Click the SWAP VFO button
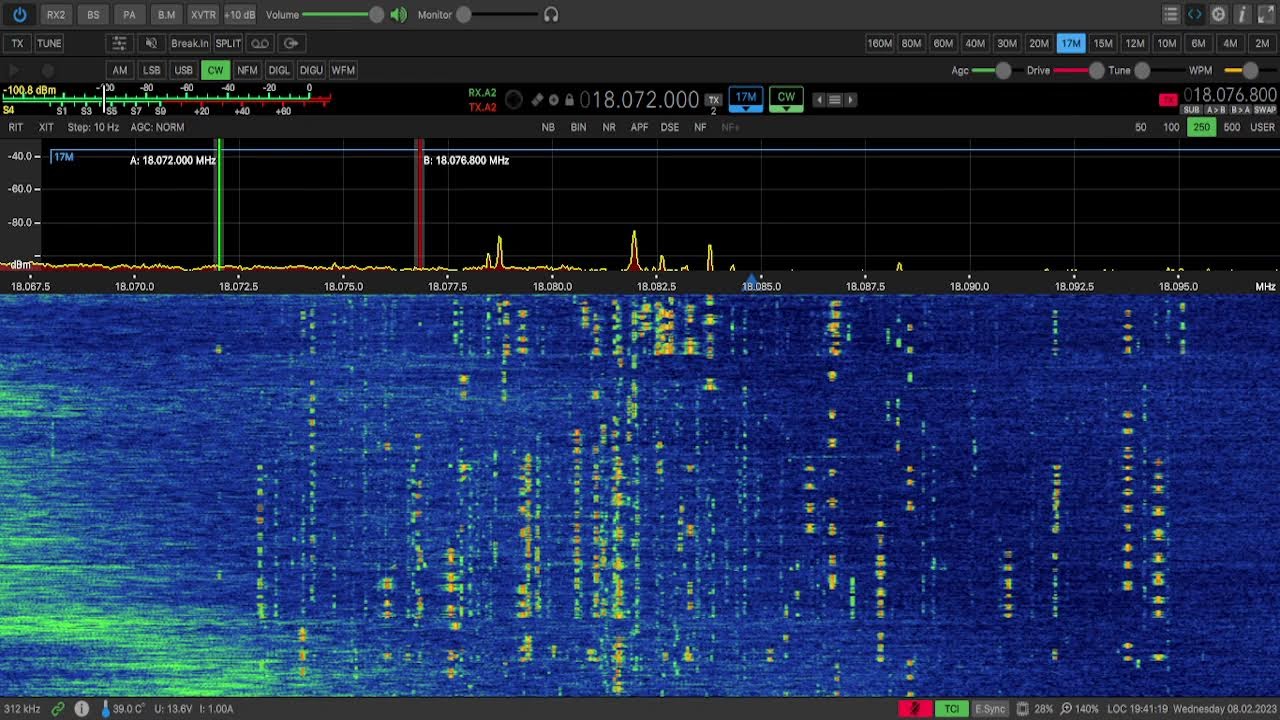Image resolution: width=1280 pixels, height=720 pixels. pyautogui.click(x=1265, y=110)
